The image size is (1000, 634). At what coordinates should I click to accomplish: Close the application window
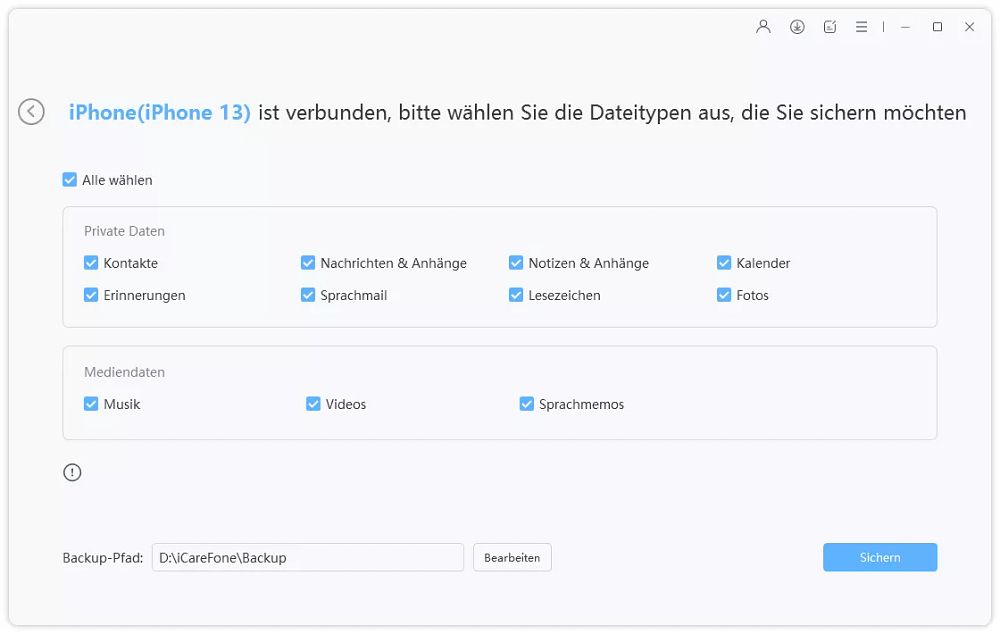click(969, 27)
